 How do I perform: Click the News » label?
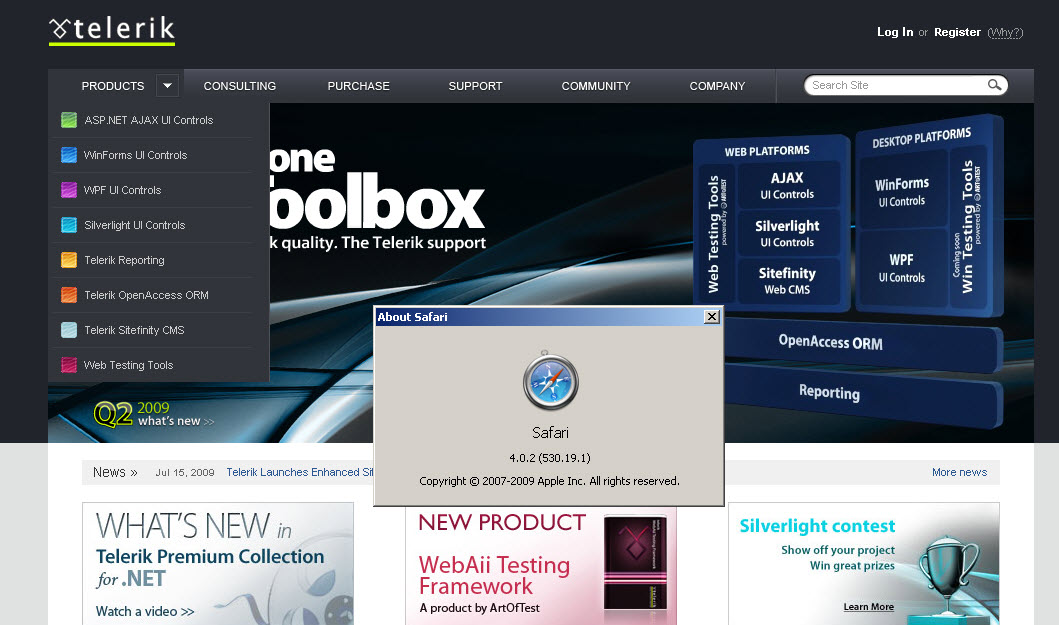(x=115, y=472)
